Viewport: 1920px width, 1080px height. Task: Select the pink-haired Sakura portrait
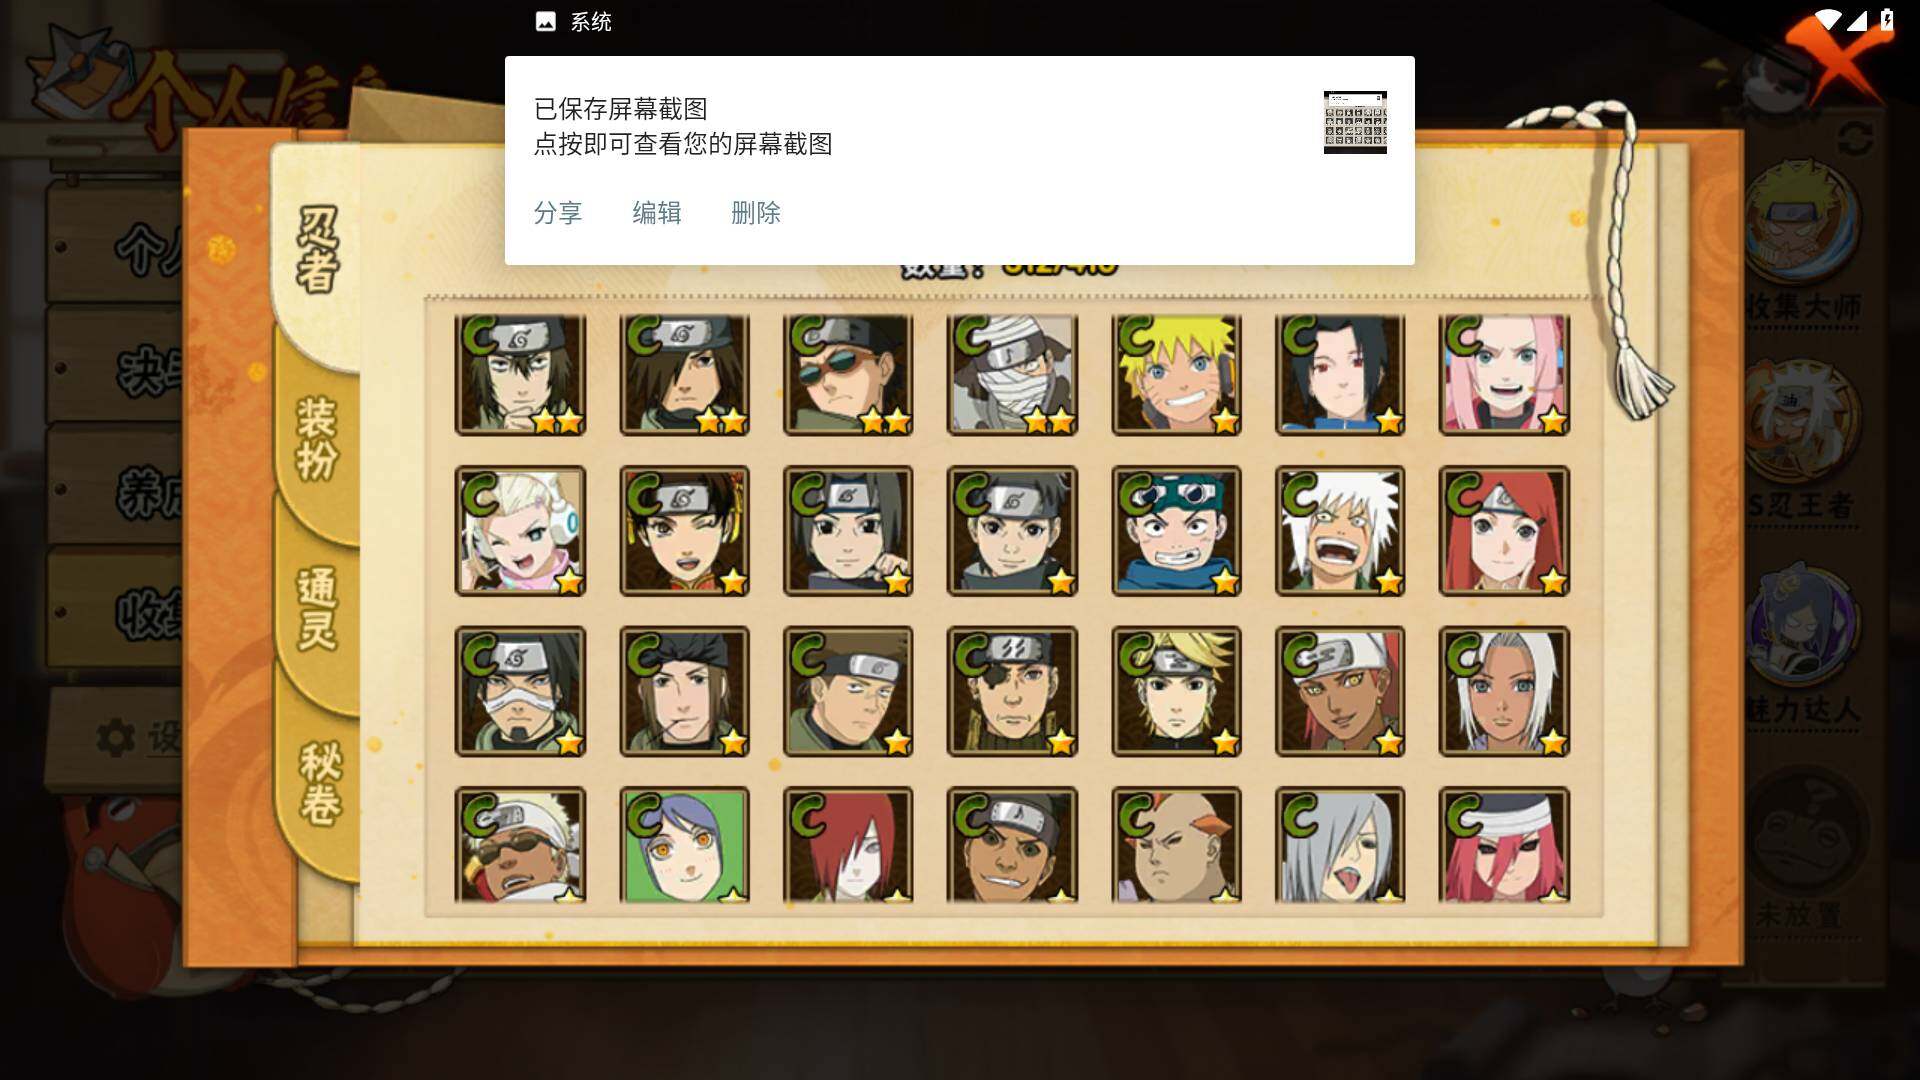1504,375
